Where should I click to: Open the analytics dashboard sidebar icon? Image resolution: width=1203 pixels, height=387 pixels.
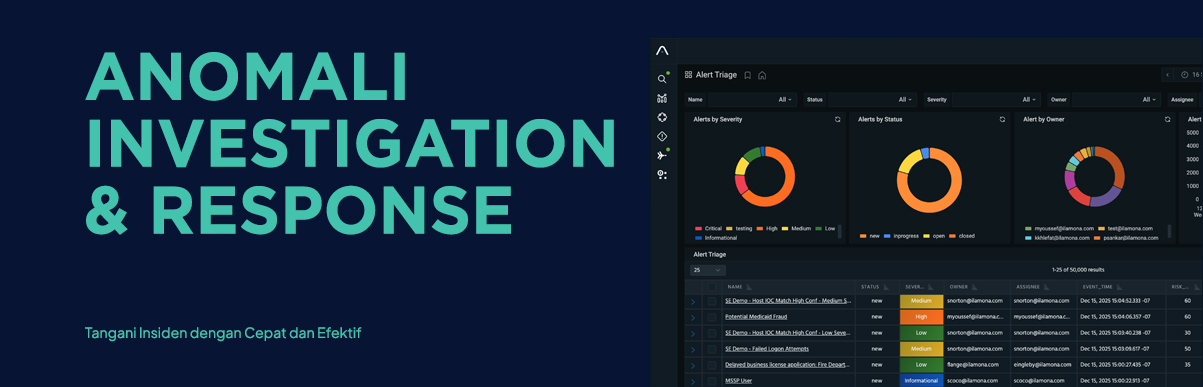[662, 98]
